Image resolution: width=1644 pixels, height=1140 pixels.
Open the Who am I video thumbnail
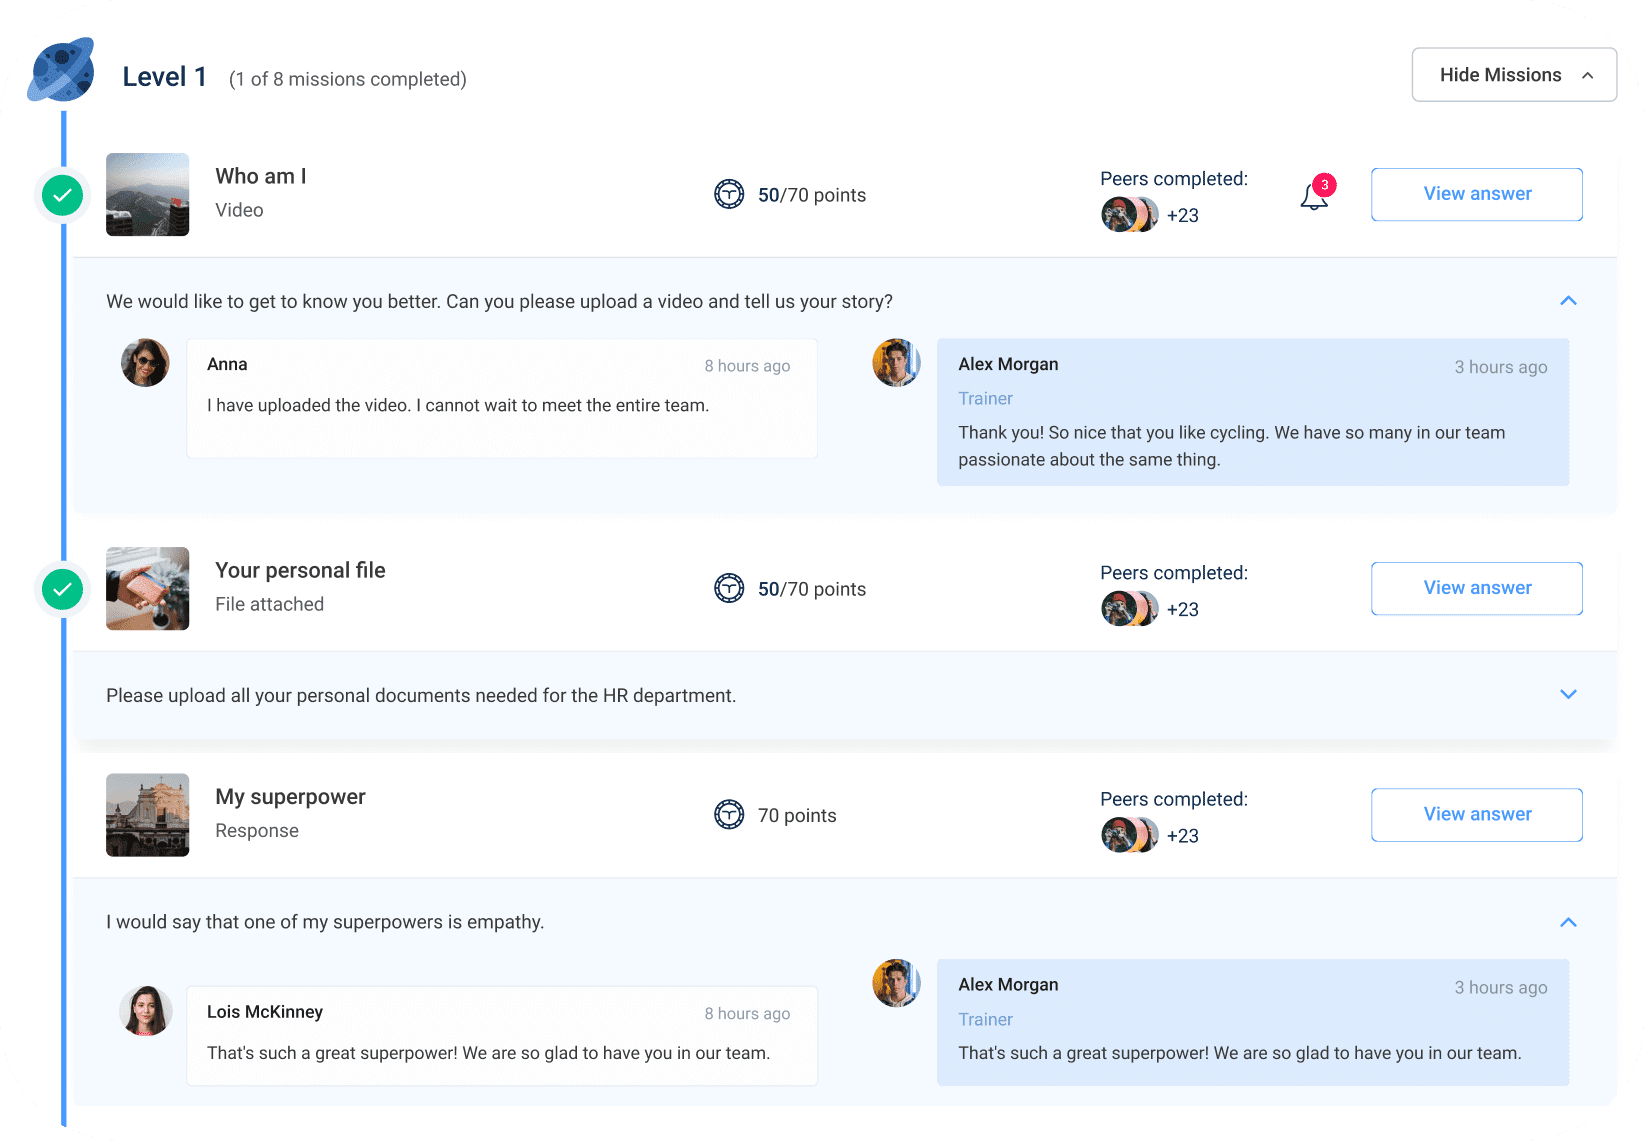148,194
